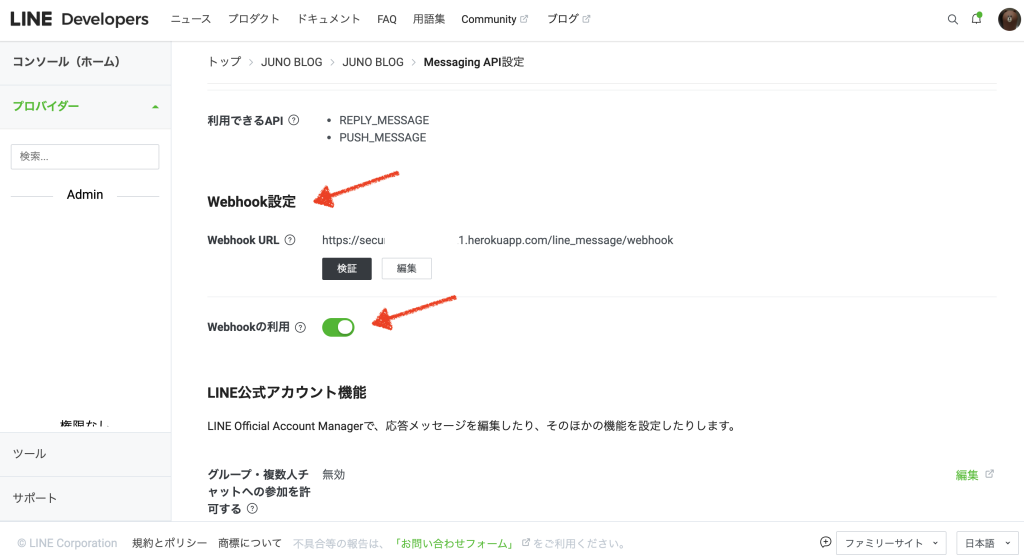Click the 編集 button under Webhook URL
This screenshot has height=560, width=1024.
[406, 268]
